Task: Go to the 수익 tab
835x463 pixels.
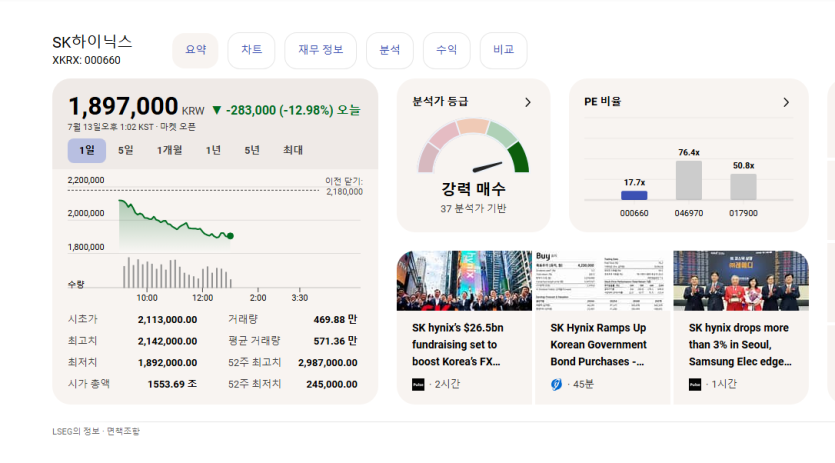Action: tap(446, 50)
